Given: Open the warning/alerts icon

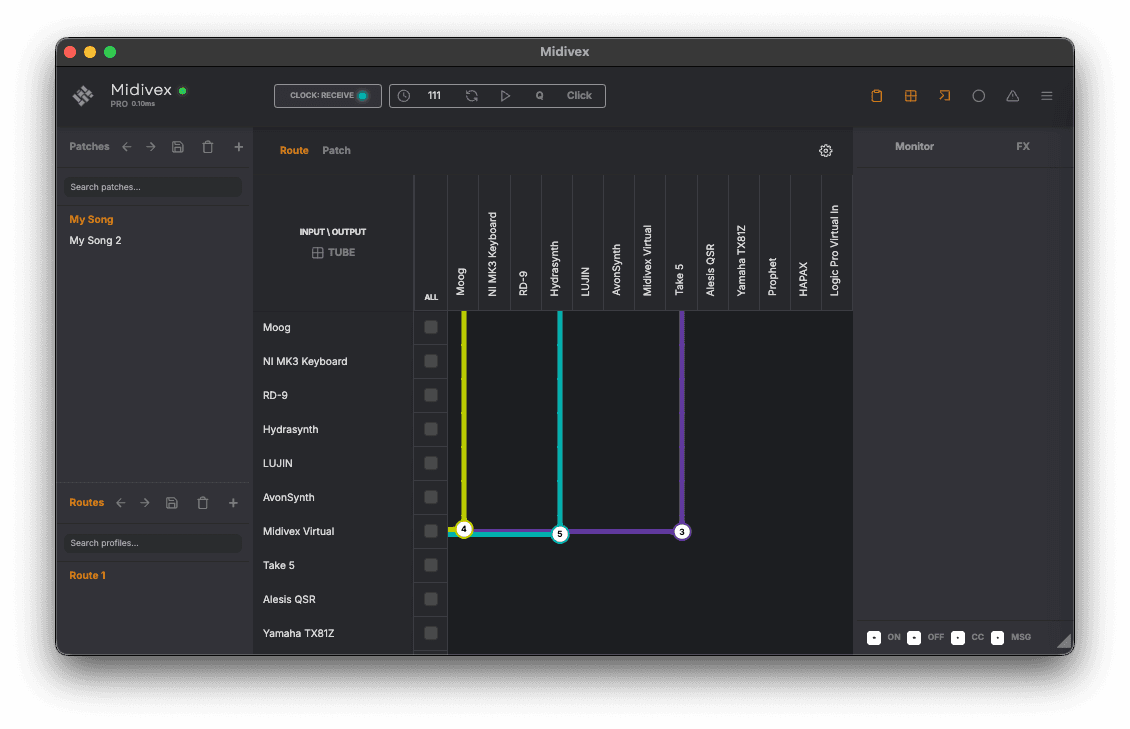Looking at the screenshot, I should point(1012,95).
